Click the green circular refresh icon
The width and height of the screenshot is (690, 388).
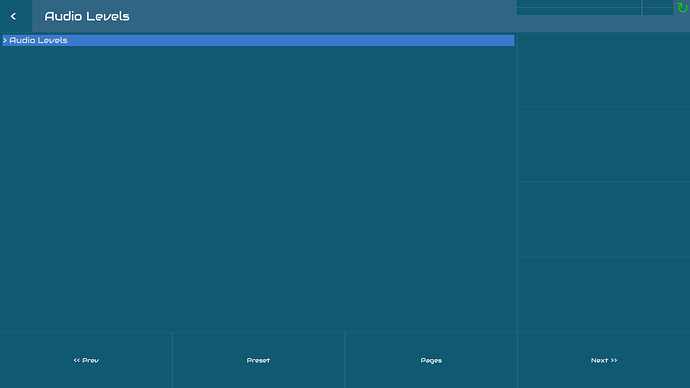point(683,7)
